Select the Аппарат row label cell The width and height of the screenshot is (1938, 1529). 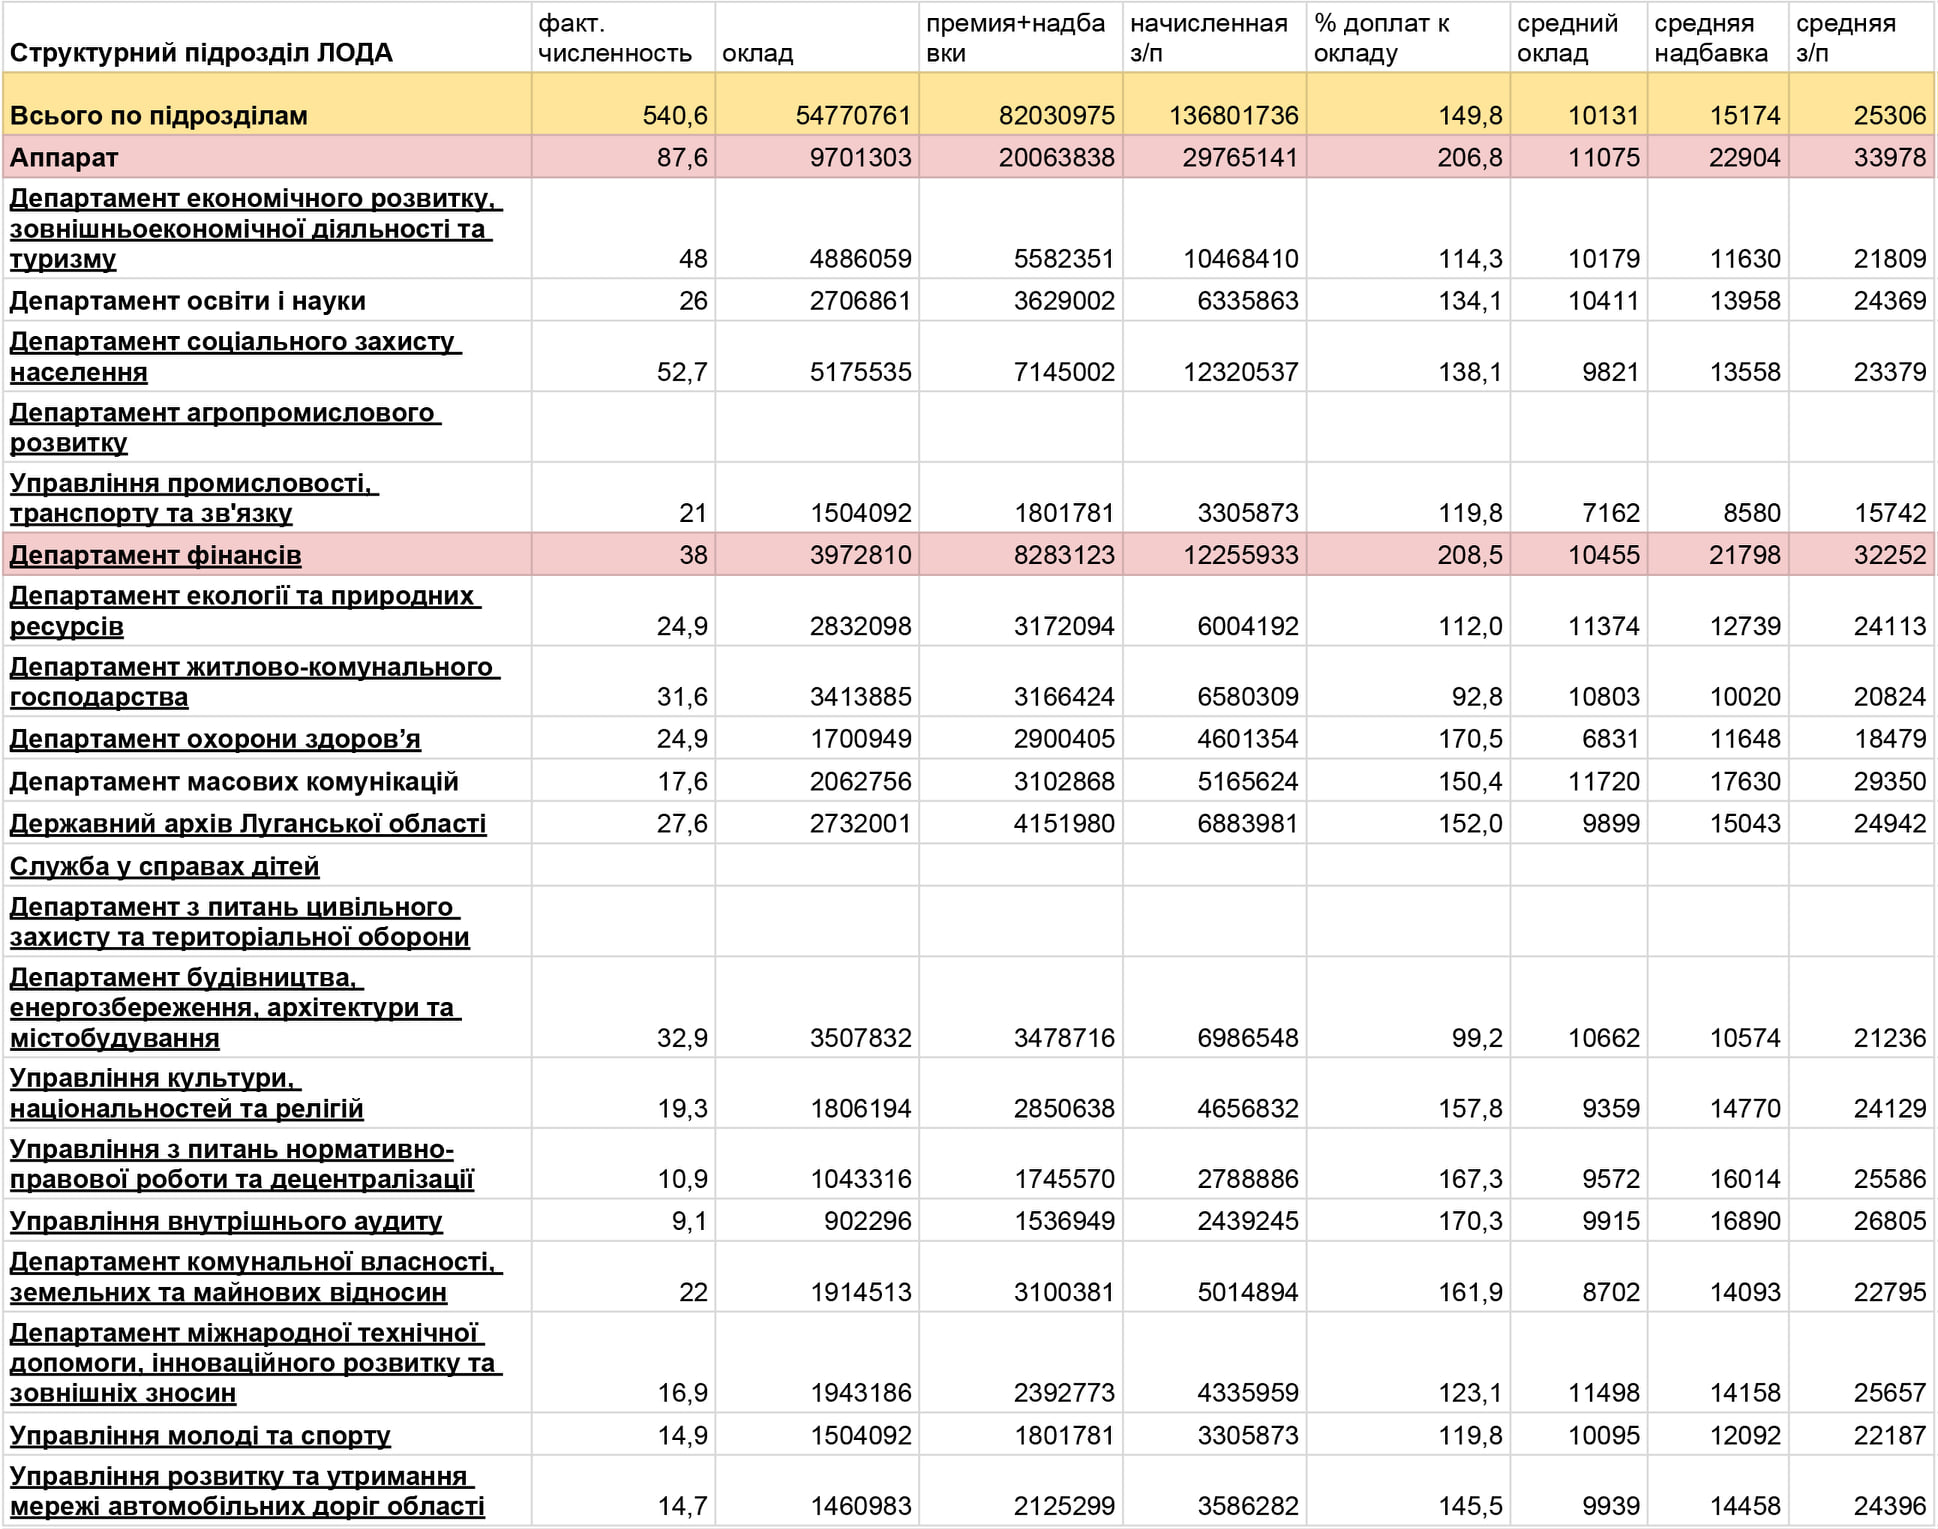pyautogui.click(x=64, y=158)
